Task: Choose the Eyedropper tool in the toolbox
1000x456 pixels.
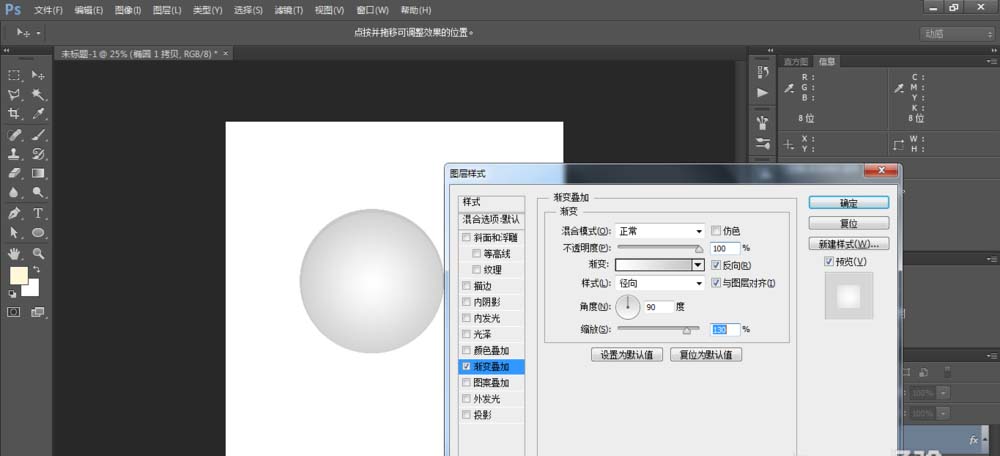Action: pos(38,114)
